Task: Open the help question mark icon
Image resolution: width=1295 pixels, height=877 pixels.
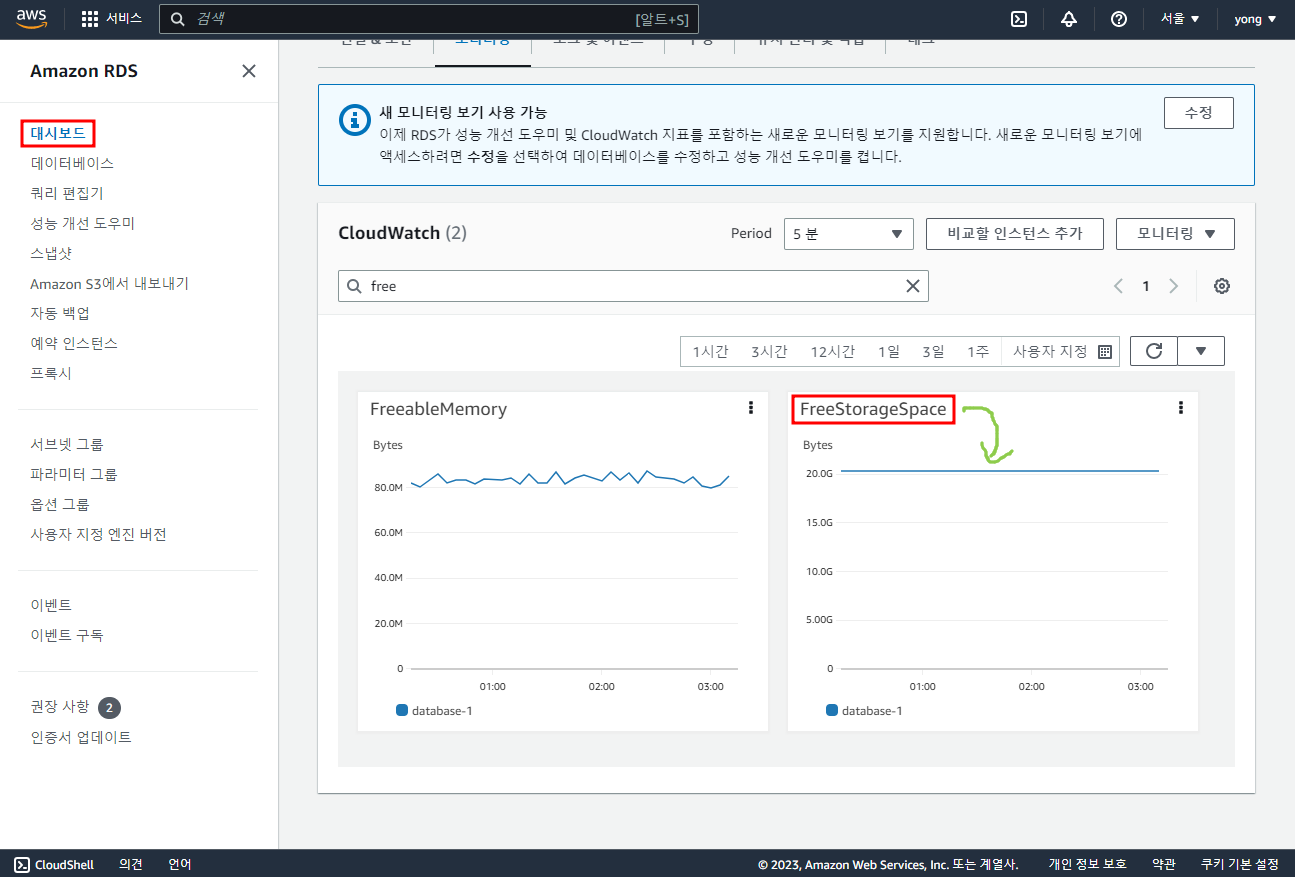Action: [x=1119, y=19]
